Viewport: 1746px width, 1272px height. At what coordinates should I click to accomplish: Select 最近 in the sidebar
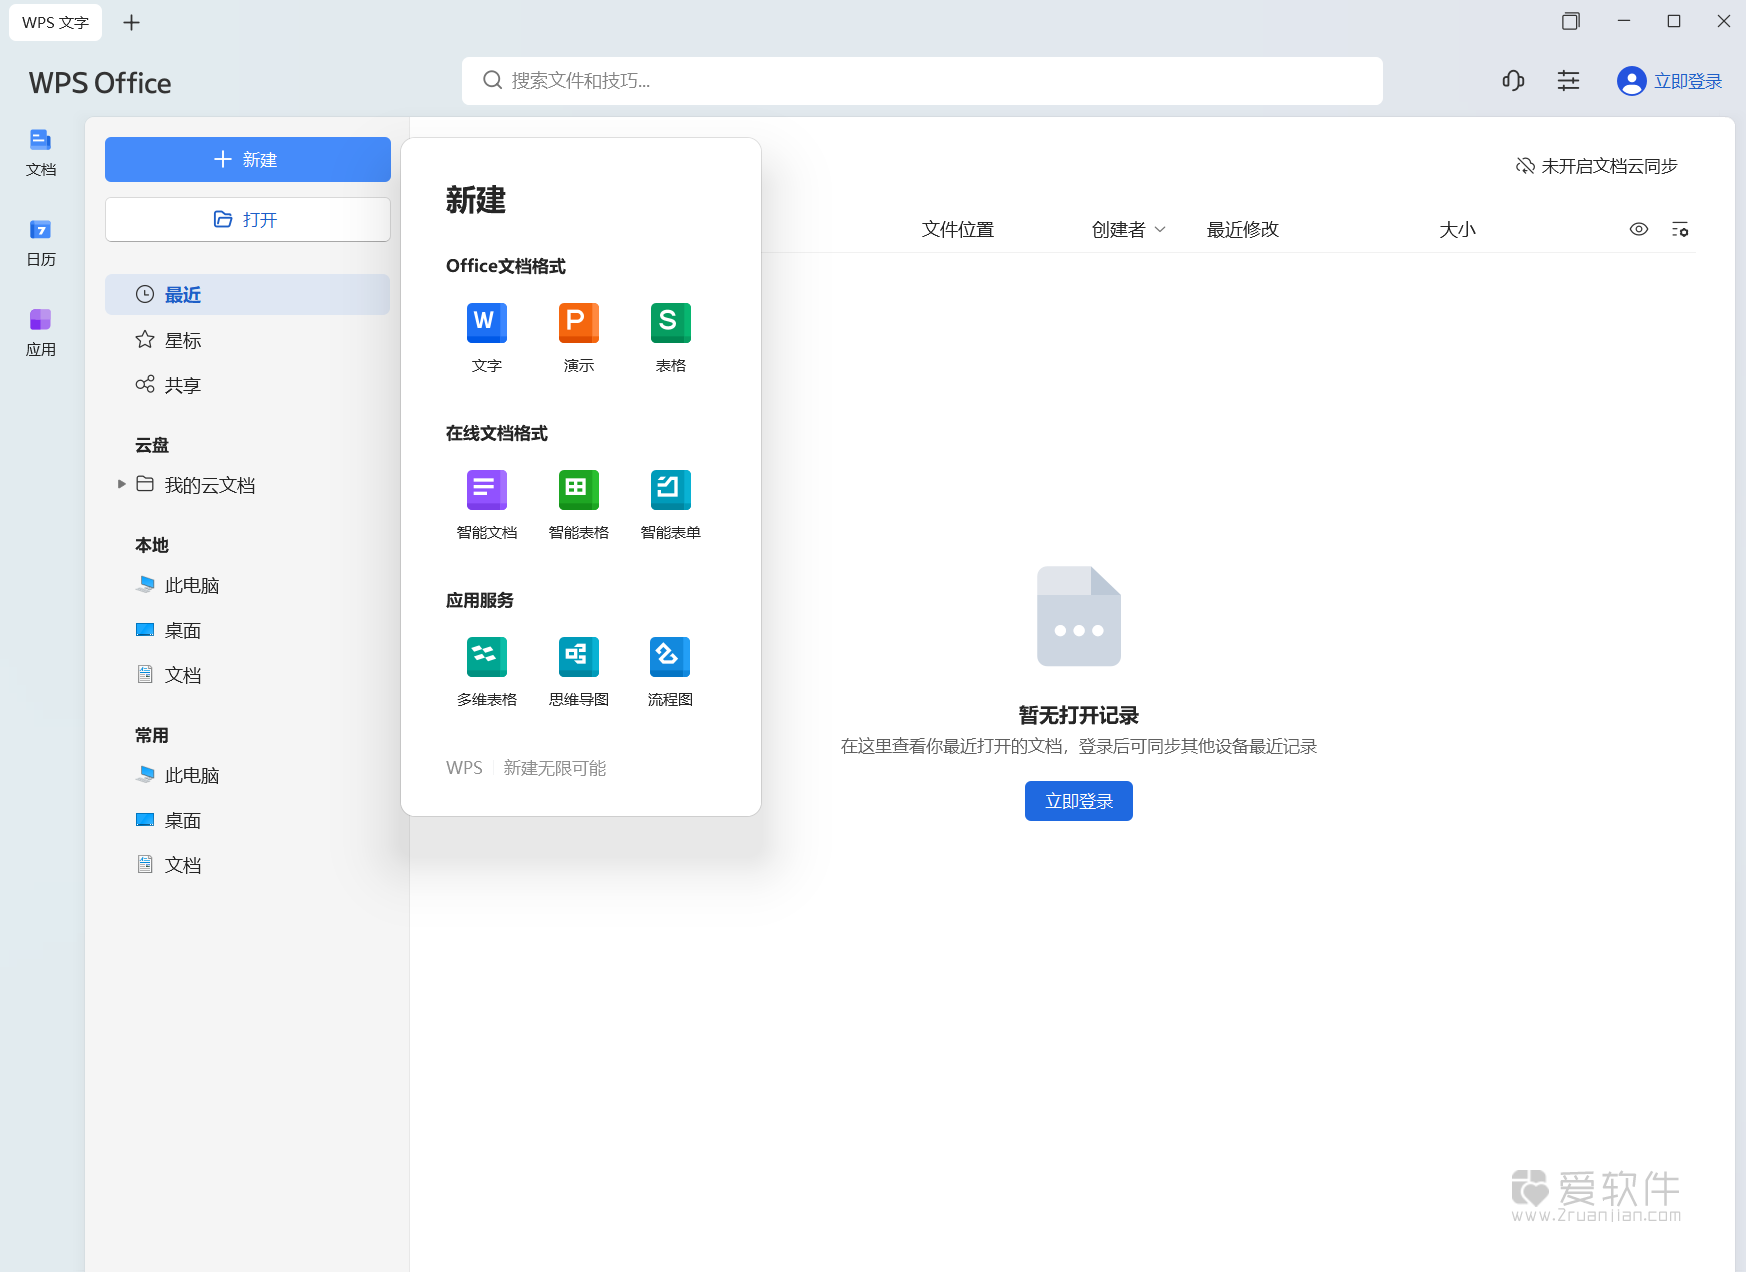247,295
